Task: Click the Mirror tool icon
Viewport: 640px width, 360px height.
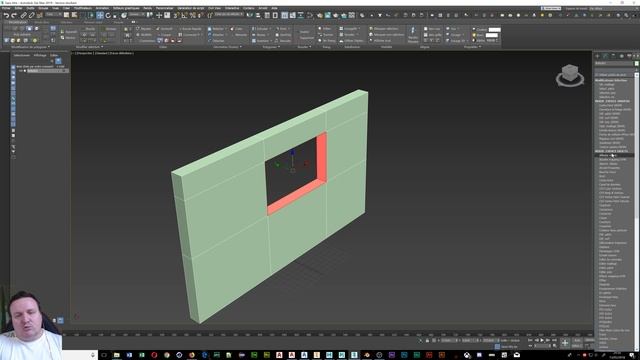Action: 250,15
